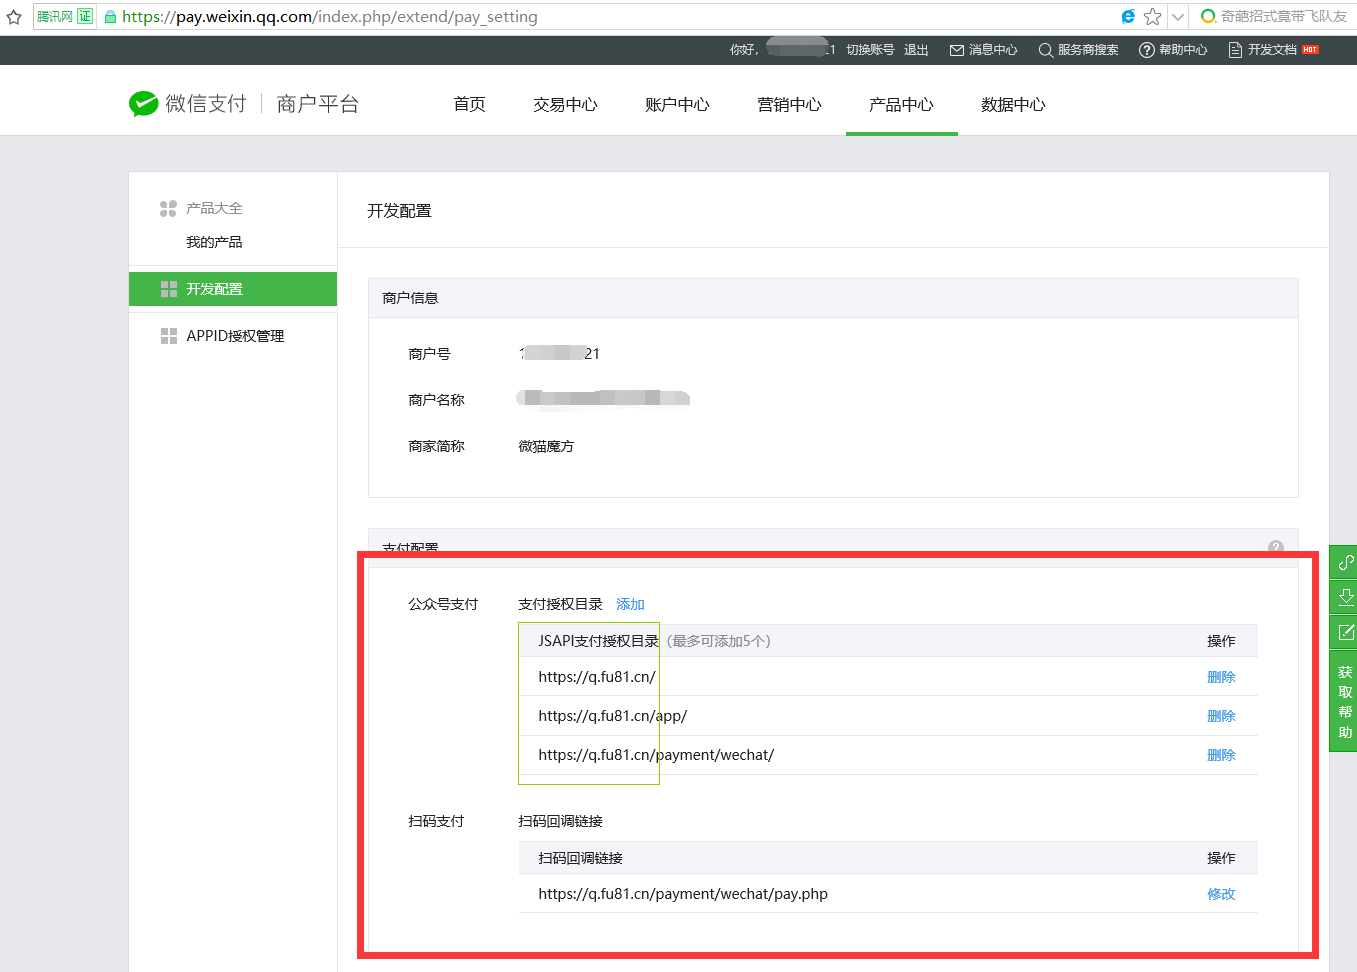
Task: Open 营销中心 tab
Action: 789,105
